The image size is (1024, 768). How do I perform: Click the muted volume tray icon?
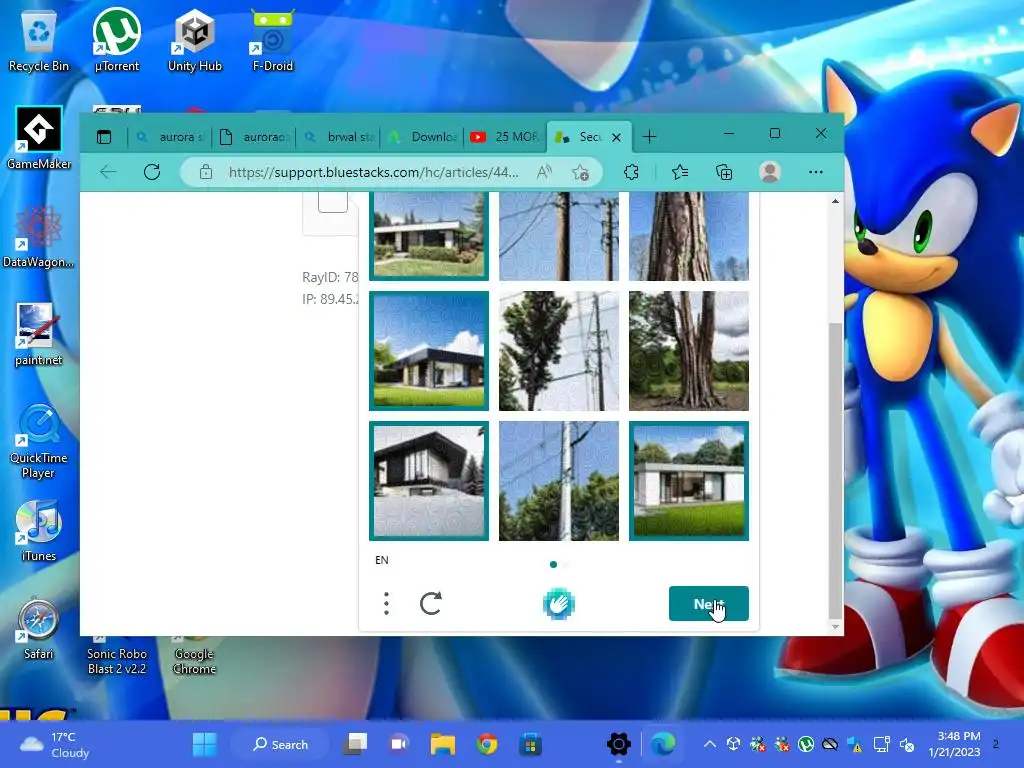906,744
